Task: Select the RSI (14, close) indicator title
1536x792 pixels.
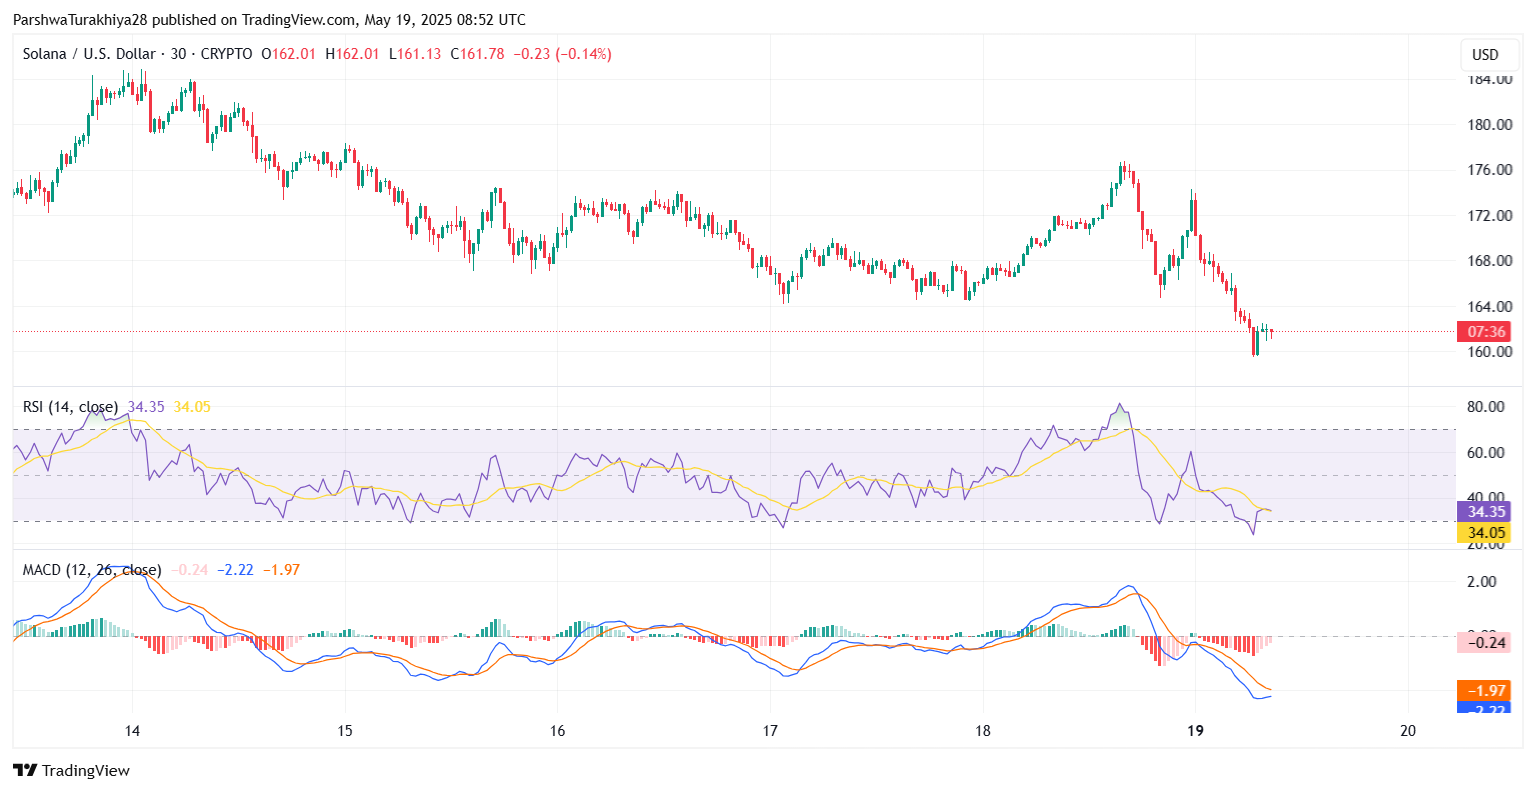Action: (x=70, y=407)
